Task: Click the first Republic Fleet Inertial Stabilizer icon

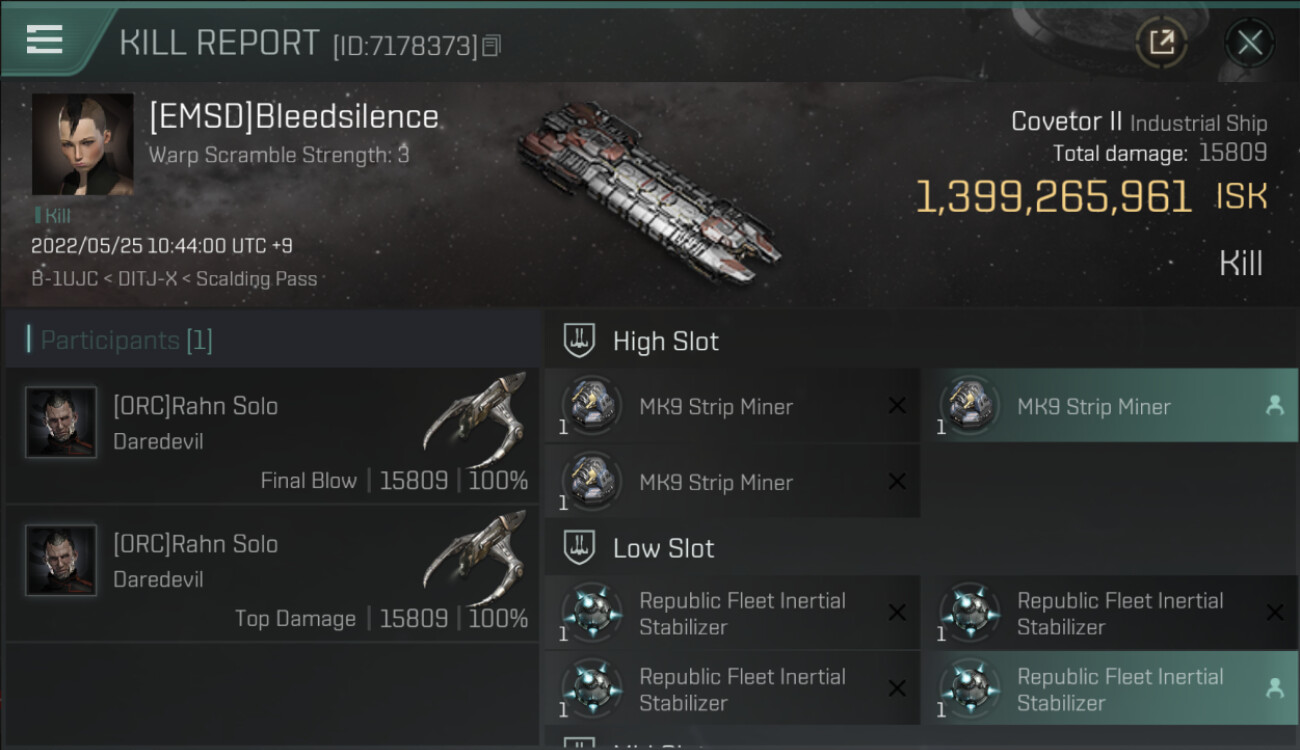Action: click(x=591, y=612)
